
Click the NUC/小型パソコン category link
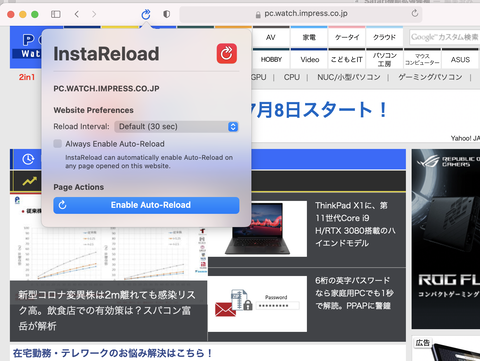[x=349, y=77]
